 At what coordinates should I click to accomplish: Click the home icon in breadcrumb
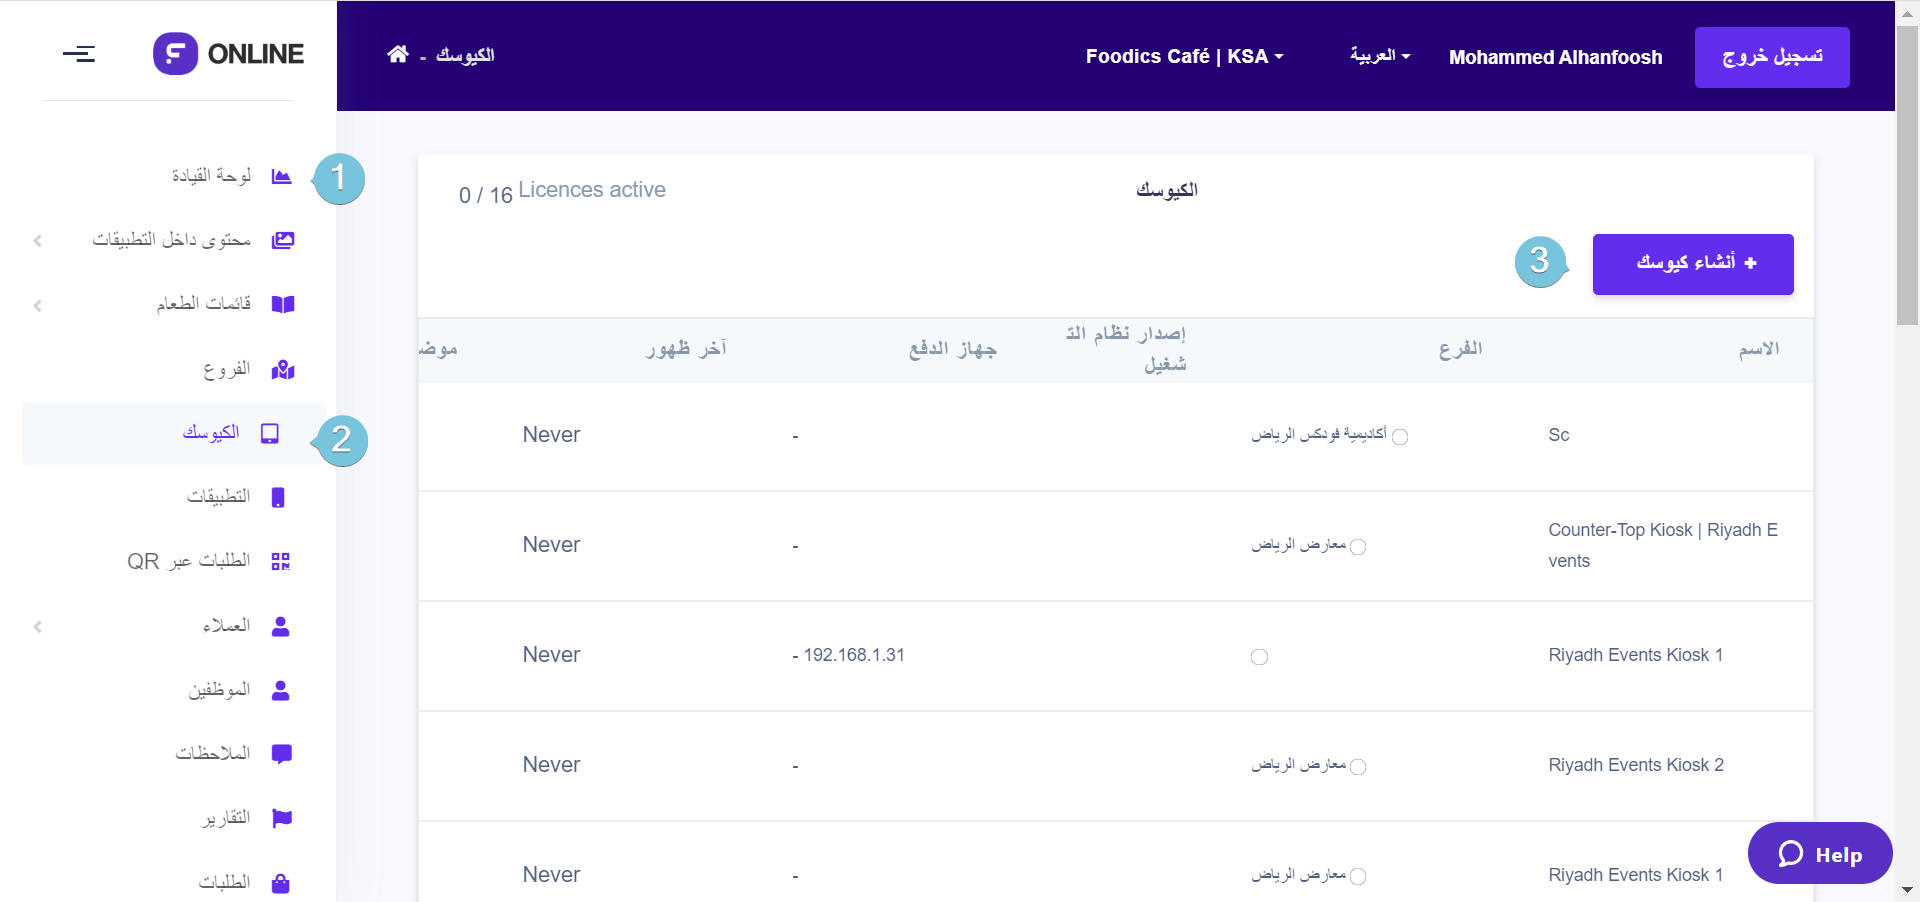398,54
